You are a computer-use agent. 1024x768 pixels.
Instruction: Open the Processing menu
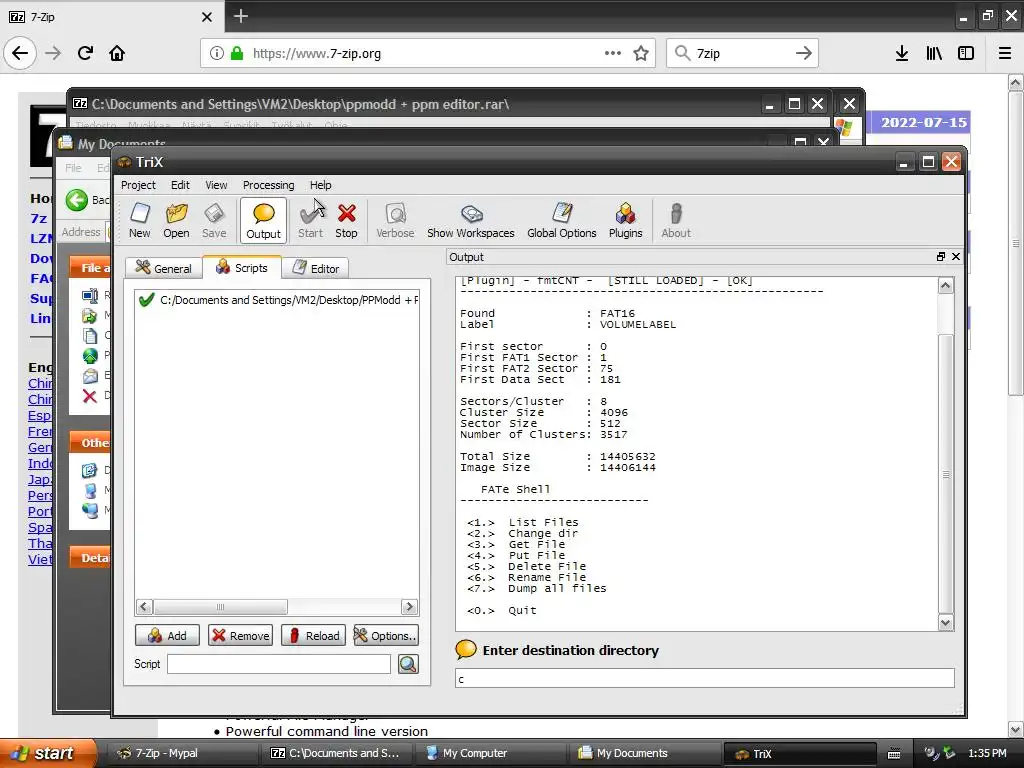tap(268, 185)
